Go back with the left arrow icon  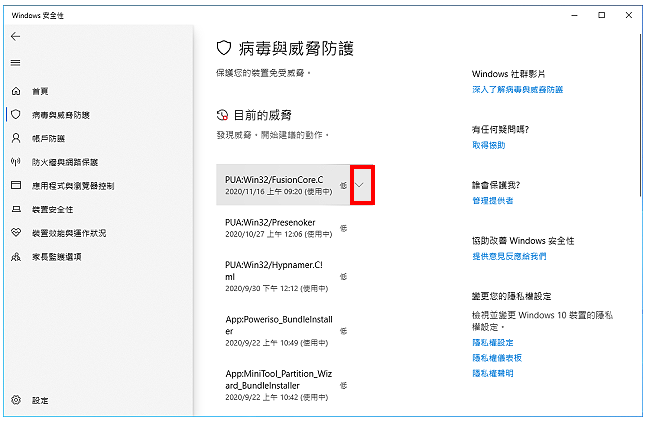point(16,36)
